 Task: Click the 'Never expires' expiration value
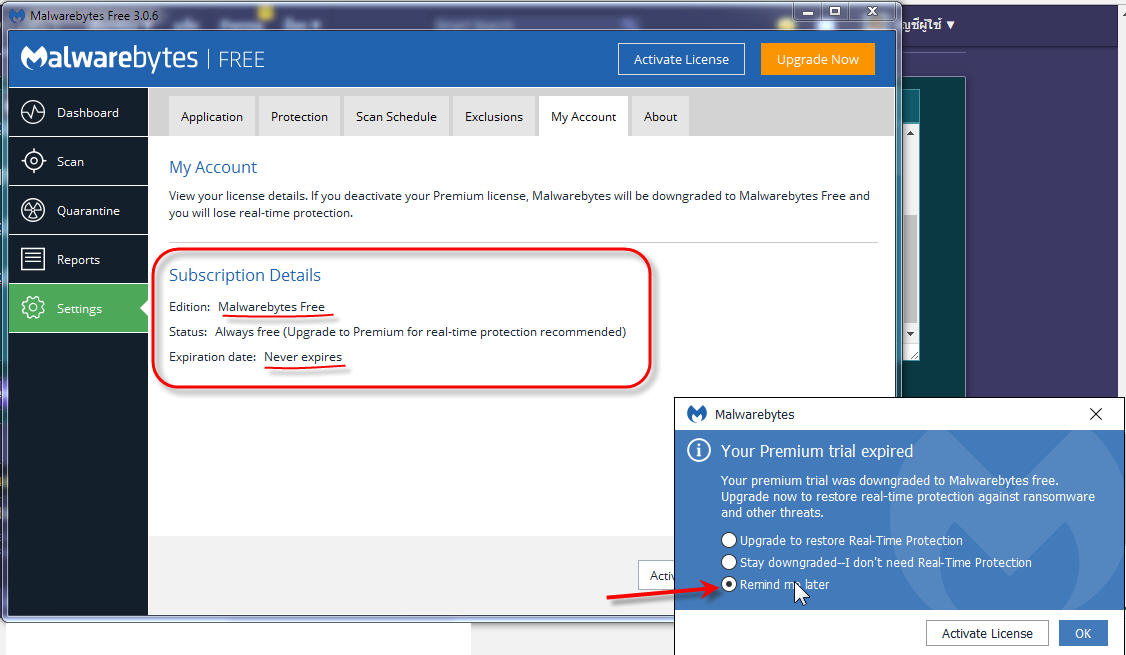pyautogui.click(x=303, y=357)
